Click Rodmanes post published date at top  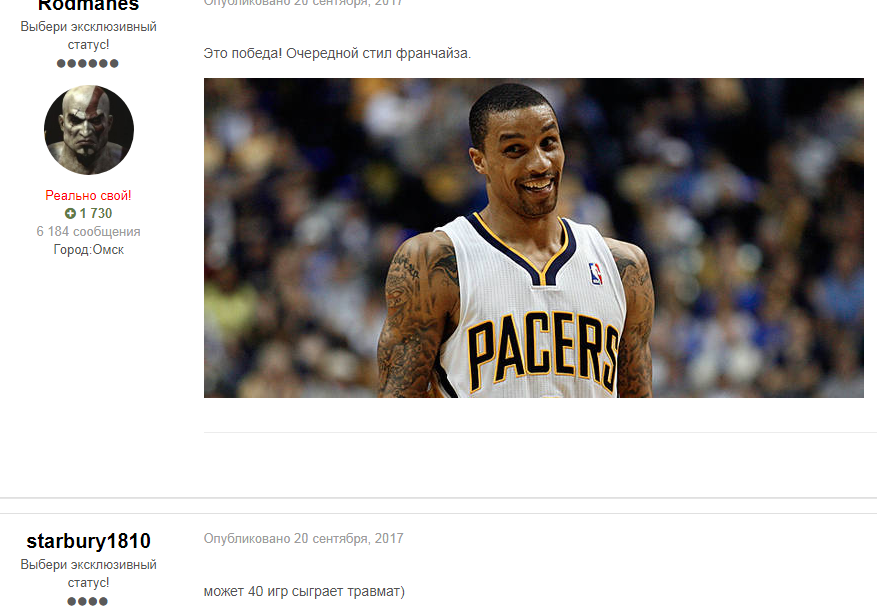point(303,3)
